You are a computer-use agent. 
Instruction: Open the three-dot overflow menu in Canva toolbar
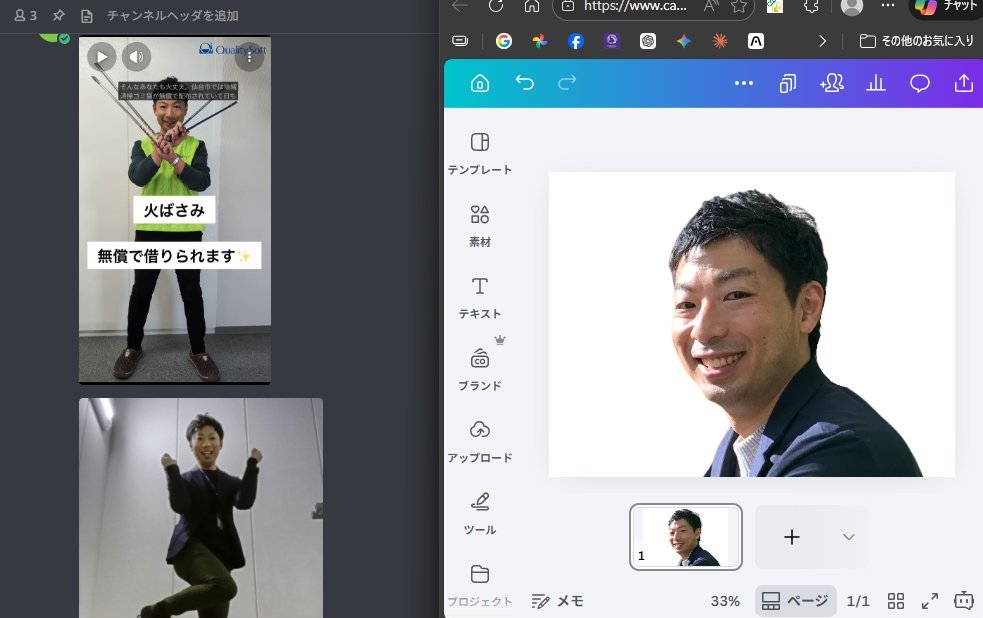point(743,84)
